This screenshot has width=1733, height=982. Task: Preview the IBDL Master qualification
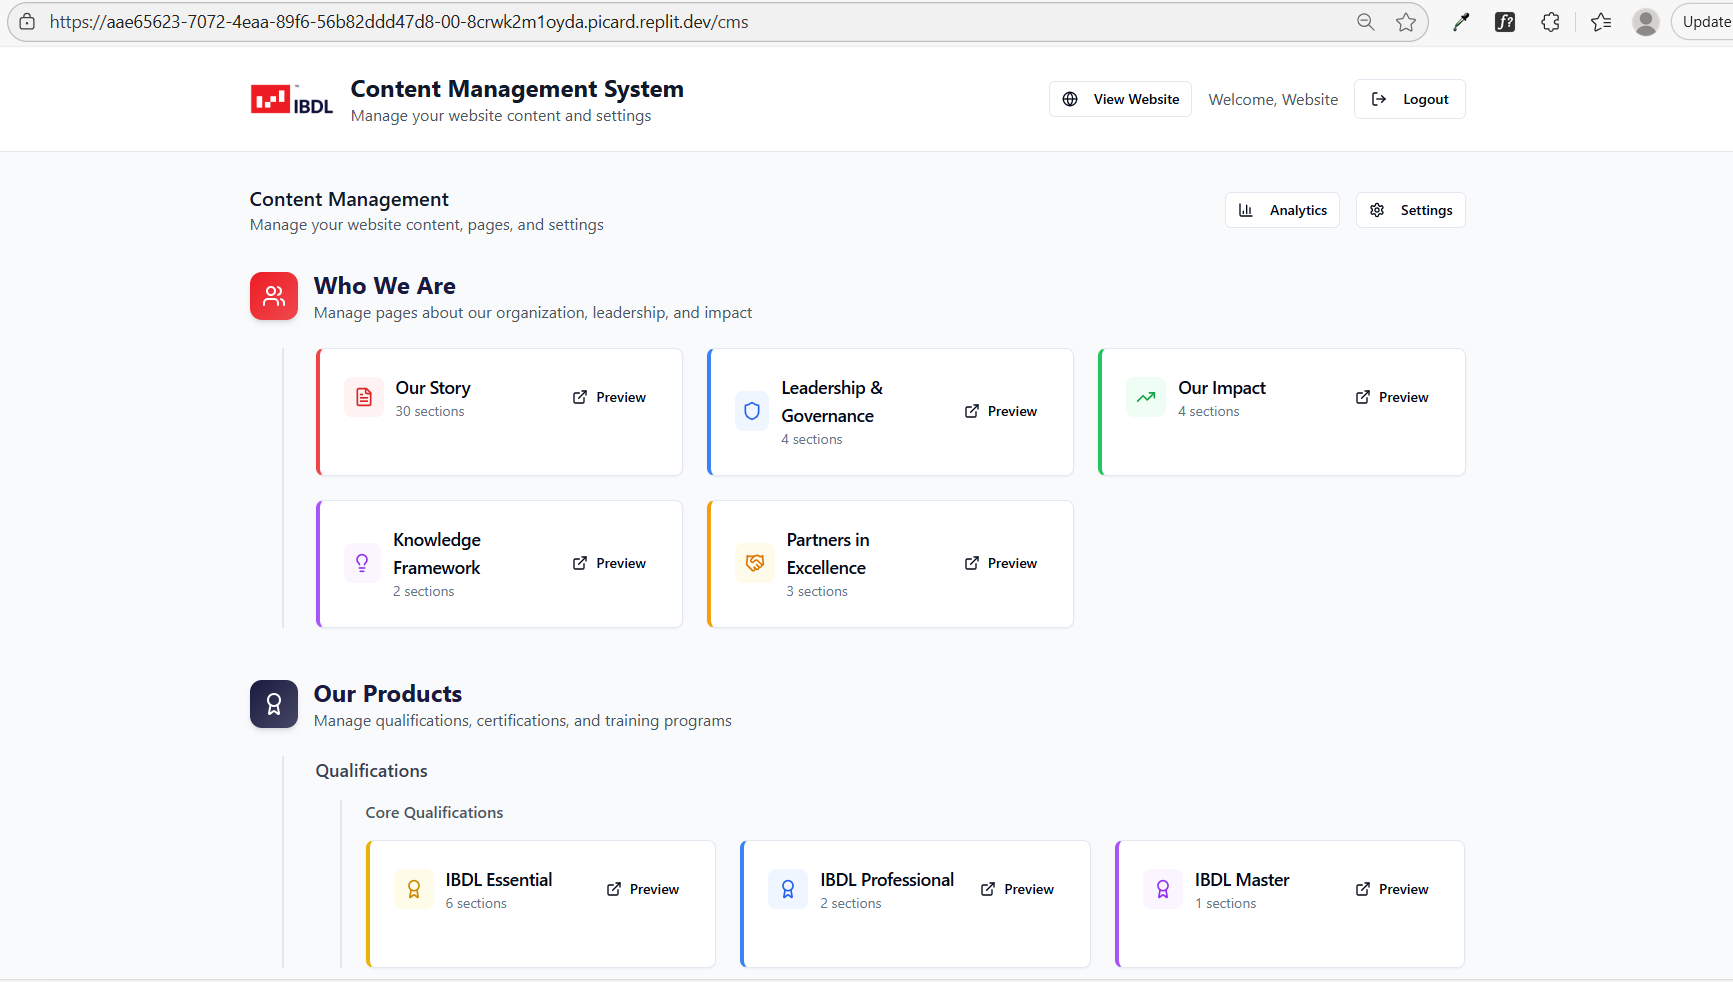click(x=1392, y=889)
